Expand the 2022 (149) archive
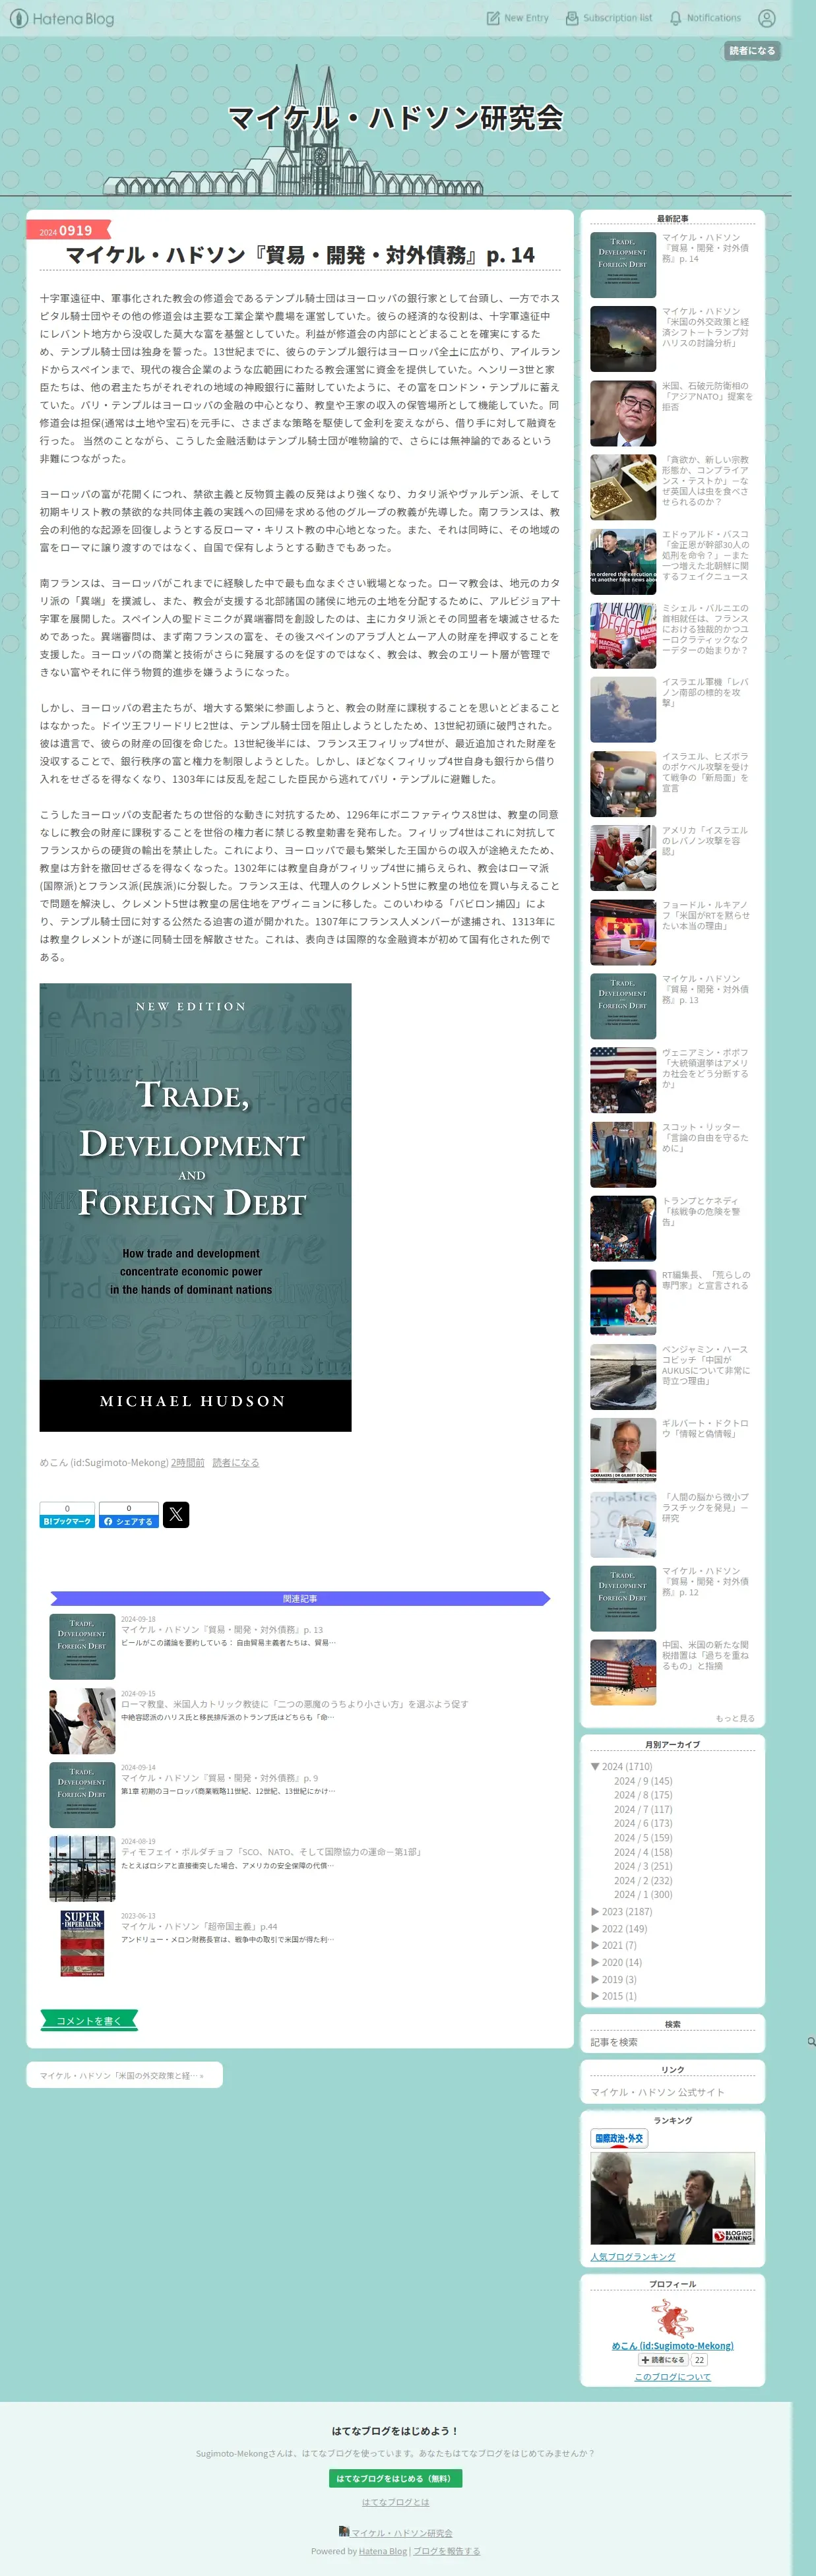 [x=596, y=1929]
